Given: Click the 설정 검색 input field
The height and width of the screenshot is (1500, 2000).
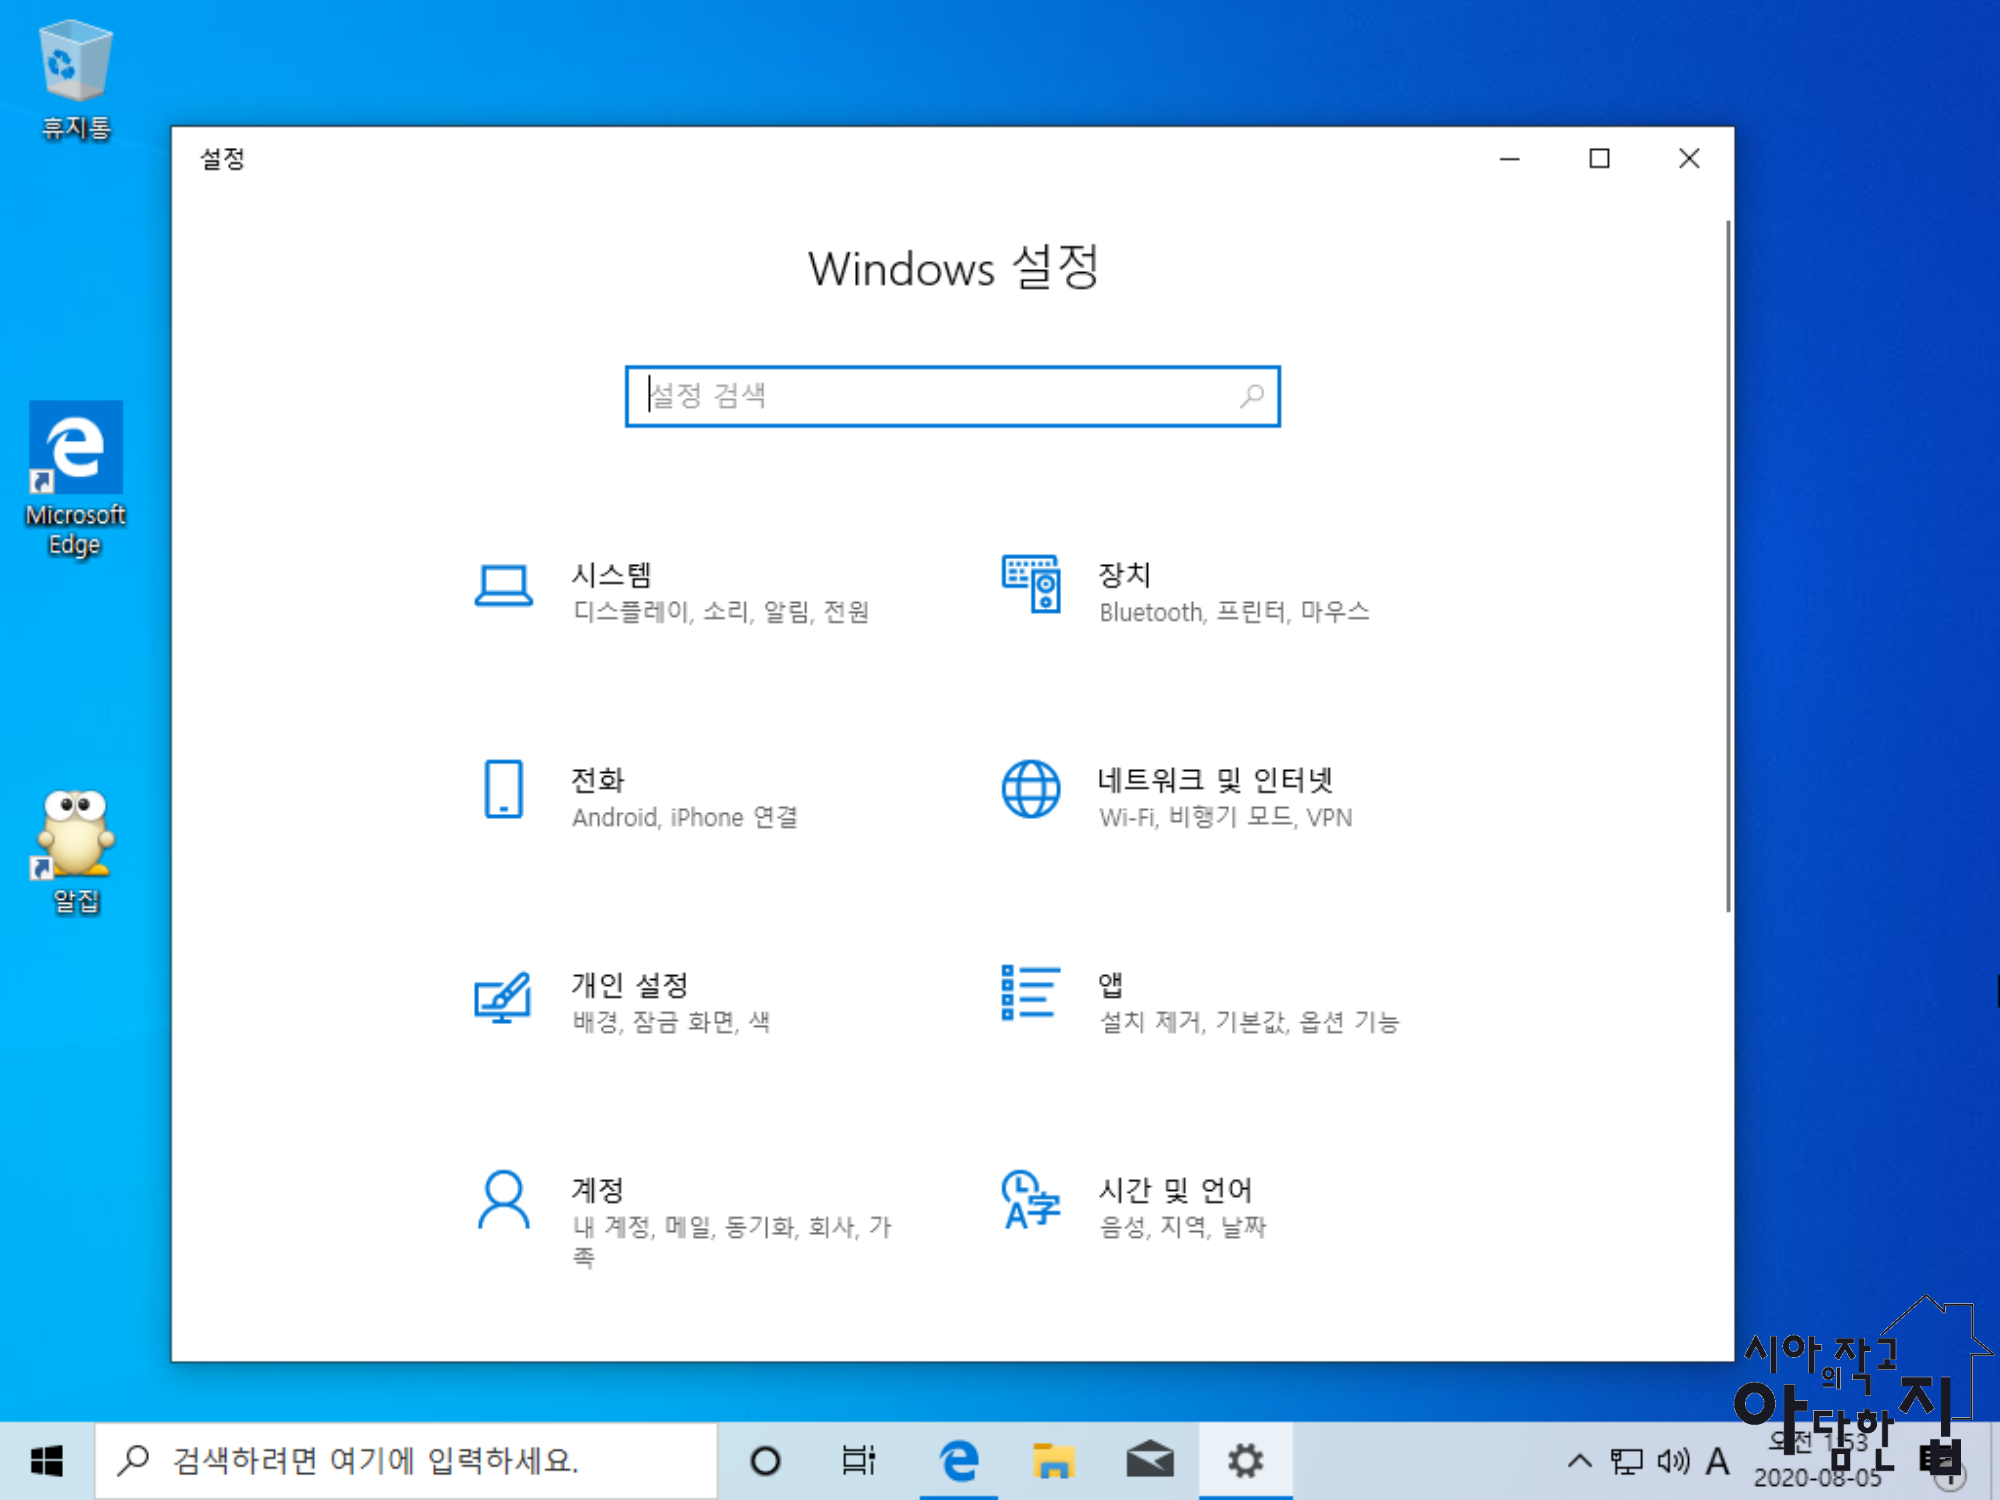Looking at the screenshot, I should point(952,396).
